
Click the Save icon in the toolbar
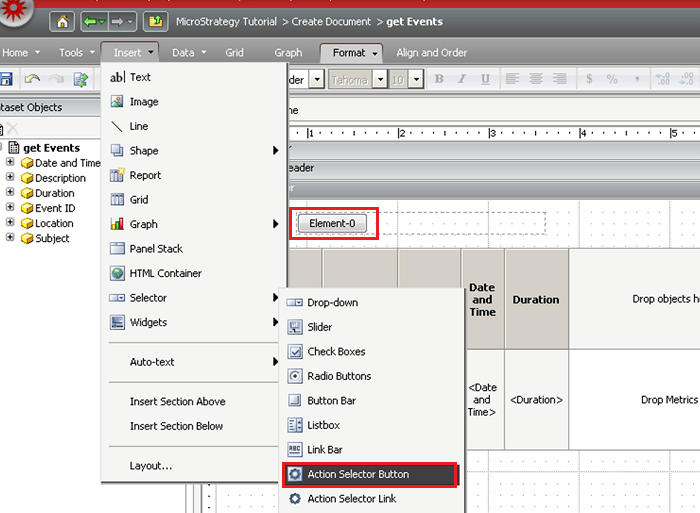(x=6, y=79)
